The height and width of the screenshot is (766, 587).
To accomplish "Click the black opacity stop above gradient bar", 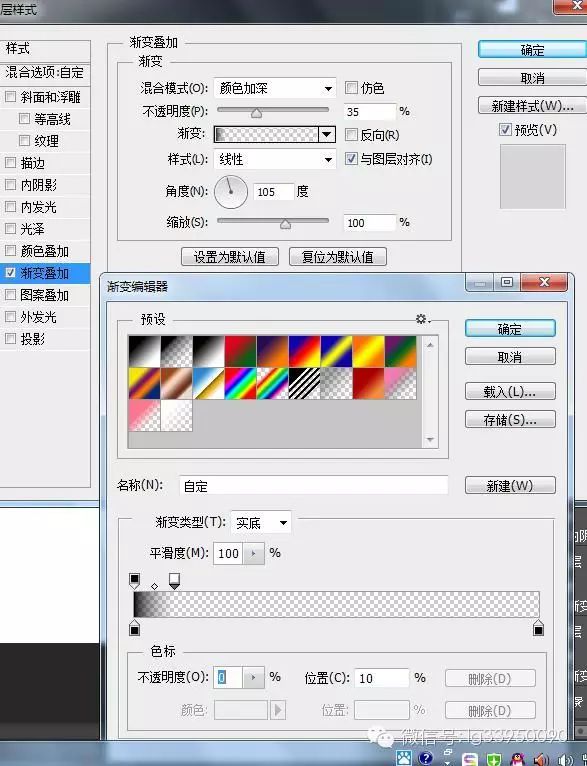I will (134, 581).
